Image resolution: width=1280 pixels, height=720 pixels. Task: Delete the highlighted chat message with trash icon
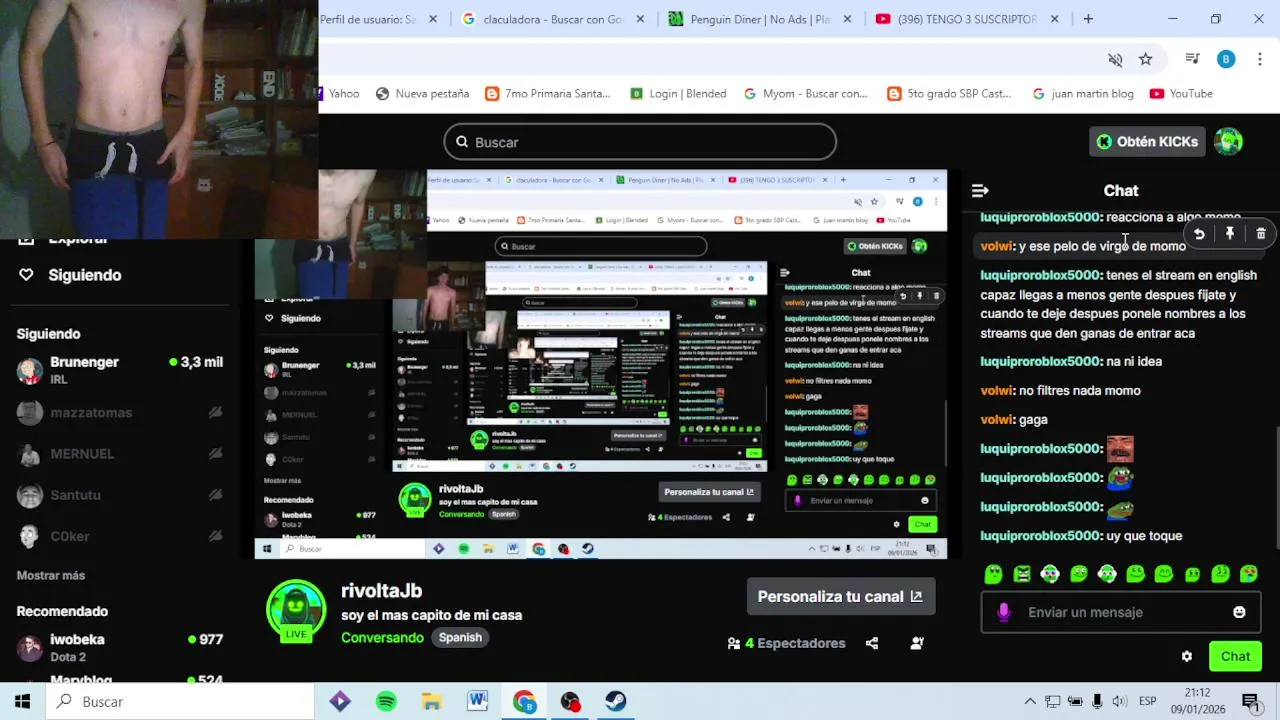point(1260,234)
